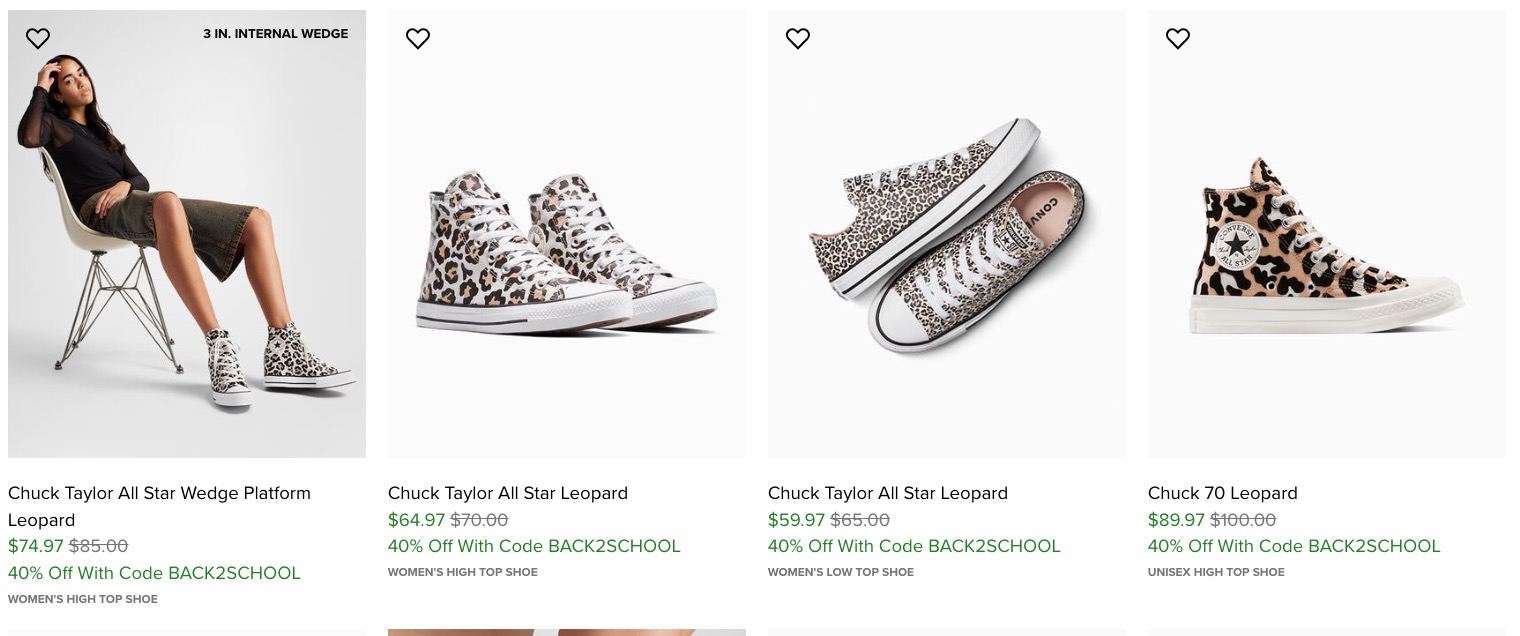Viewport: 1520px width, 636px height.
Task: Click the $89.97 sale price
Action: coord(1176,520)
